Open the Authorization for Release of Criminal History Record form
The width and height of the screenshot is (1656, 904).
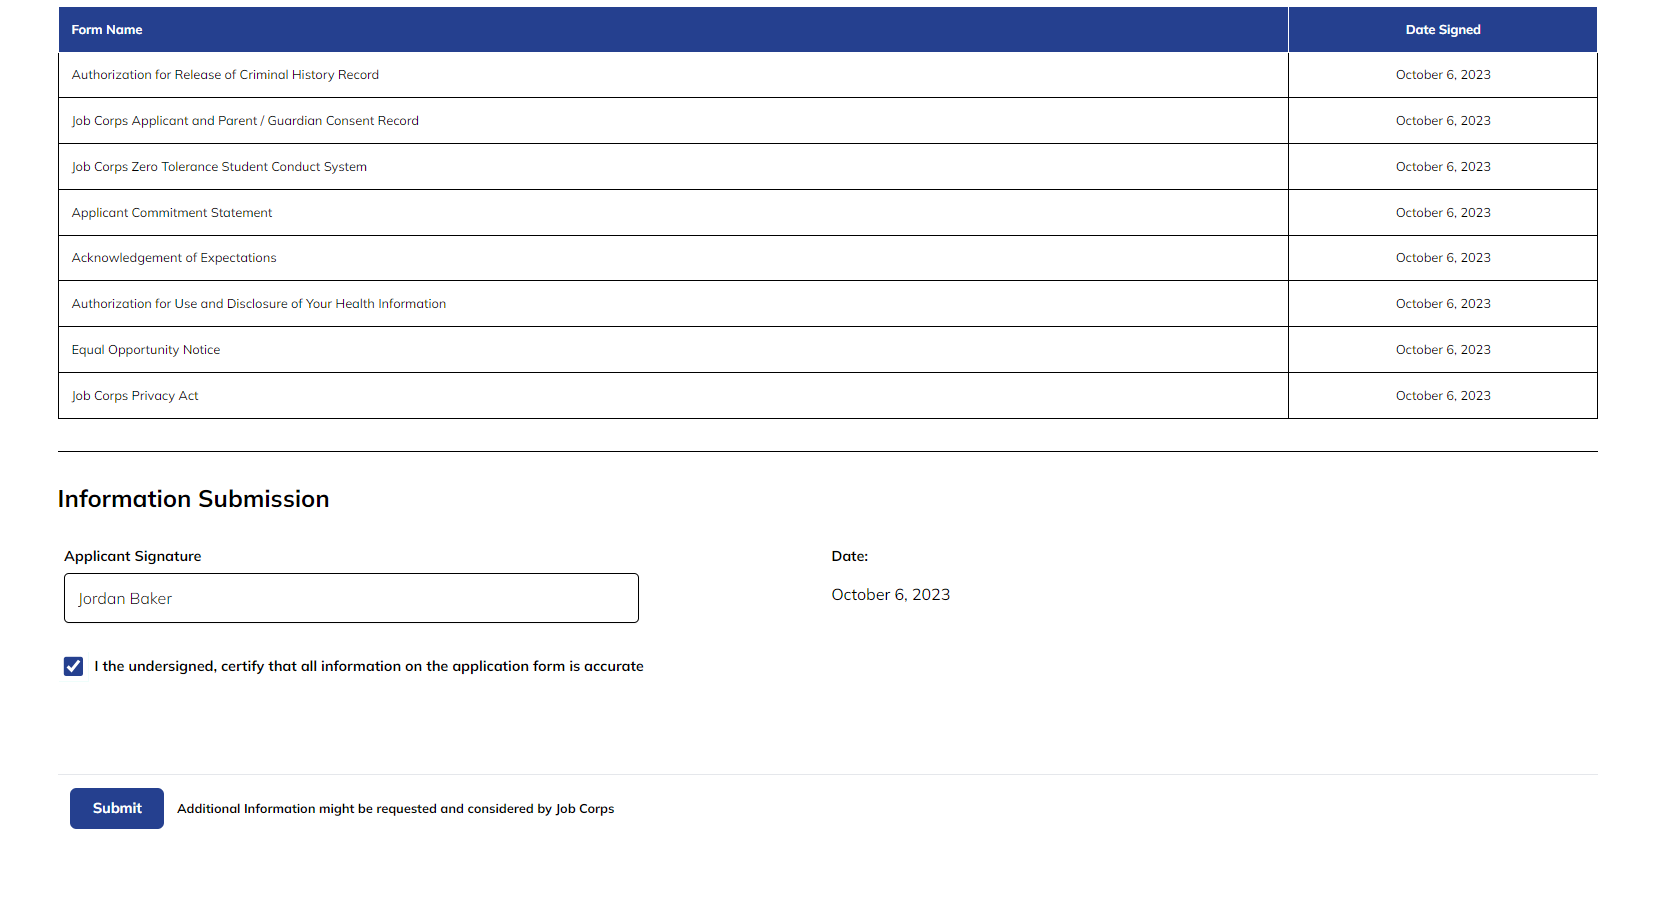click(x=225, y=74)
